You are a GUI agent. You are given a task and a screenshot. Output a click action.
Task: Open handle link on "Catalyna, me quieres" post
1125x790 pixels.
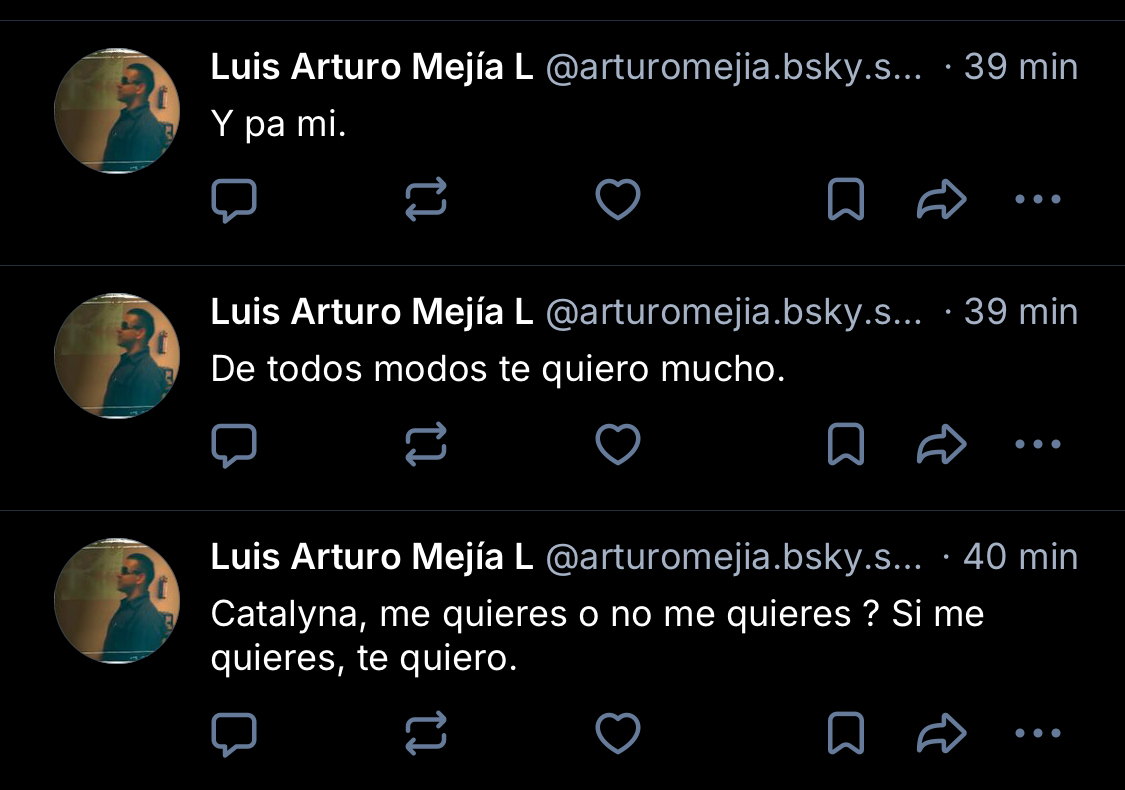[733, 557]
